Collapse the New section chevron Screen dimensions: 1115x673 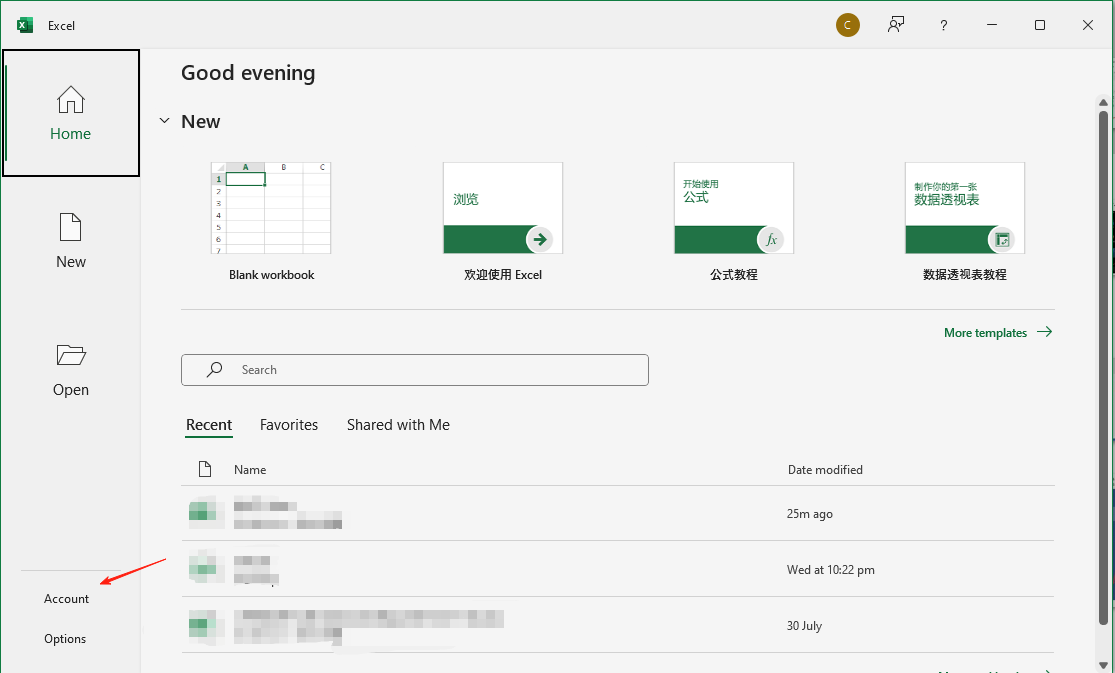point(165,121)
